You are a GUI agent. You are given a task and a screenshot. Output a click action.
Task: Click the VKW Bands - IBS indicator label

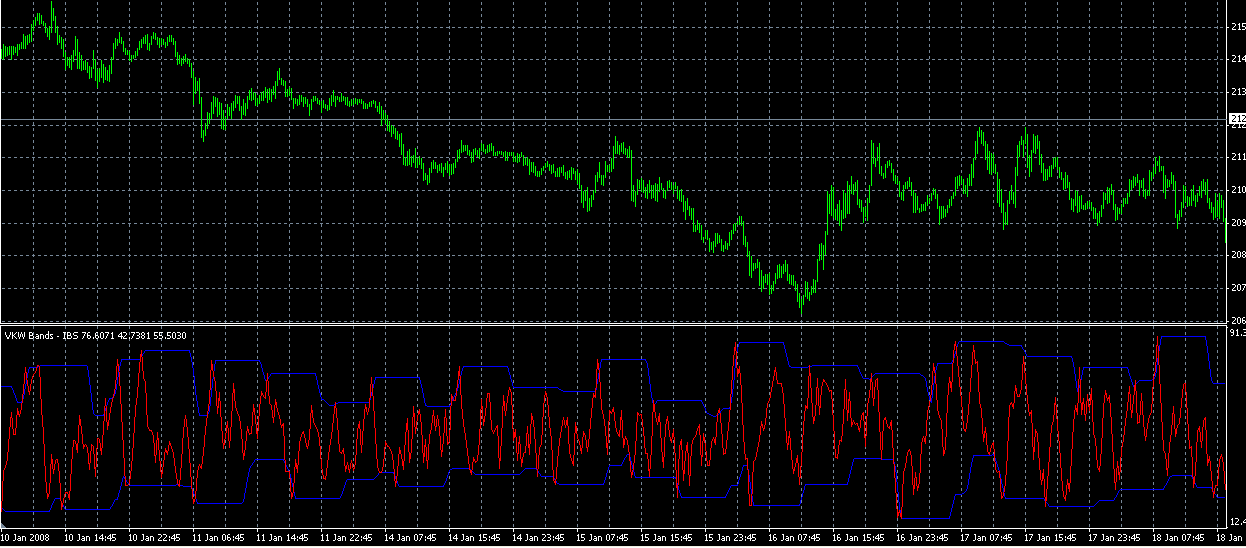[x=97, y=334]
